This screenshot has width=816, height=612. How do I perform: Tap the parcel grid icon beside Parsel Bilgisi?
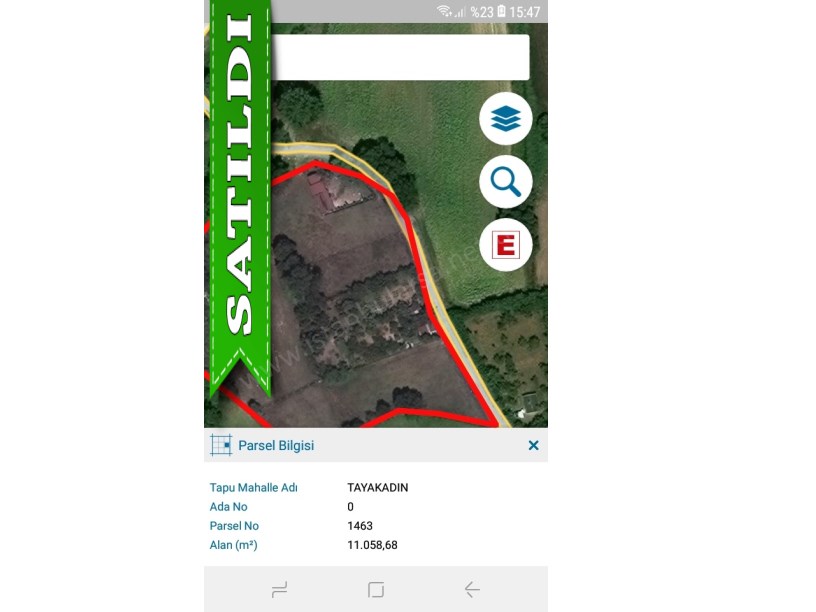coord(221,445)
